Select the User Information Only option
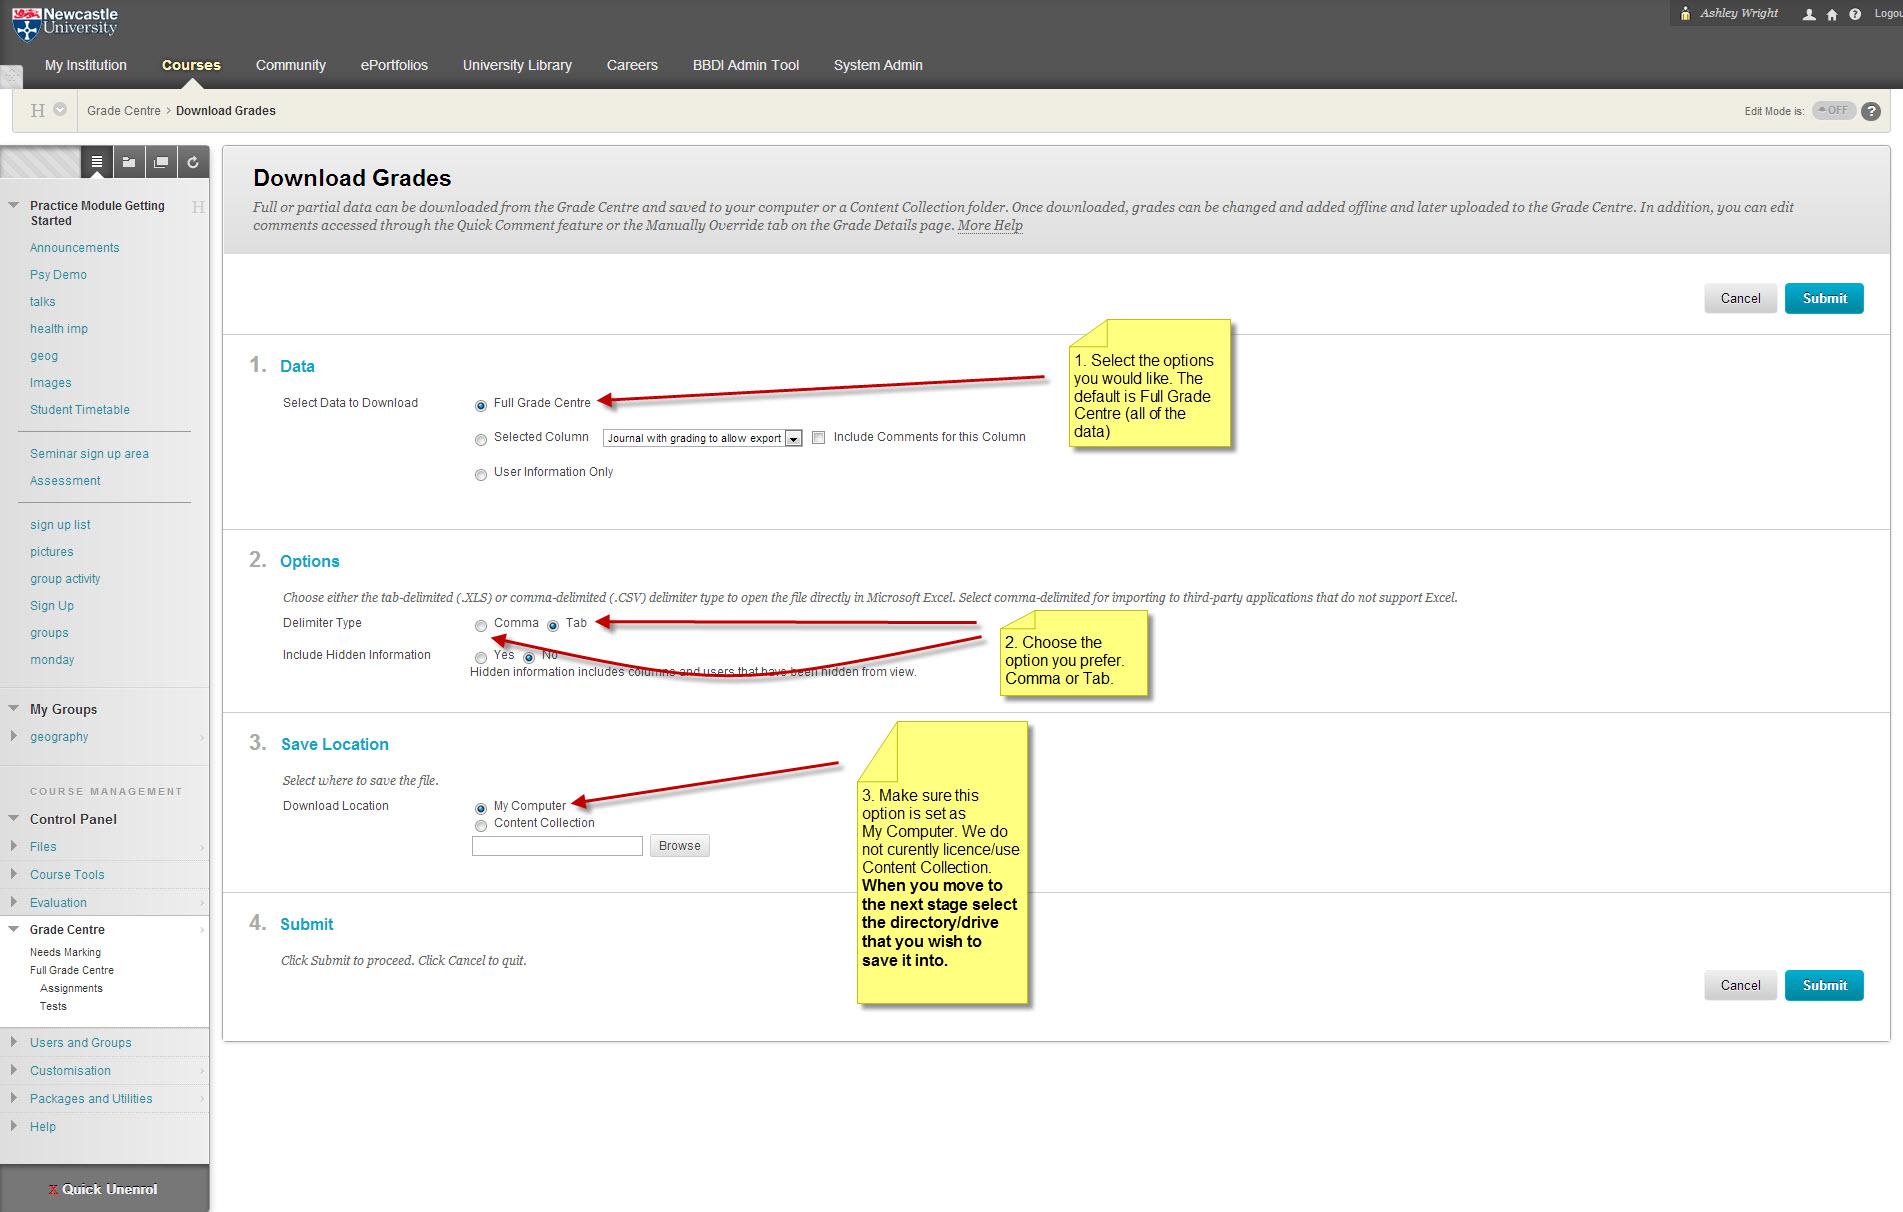The height and width of the screenshot is (1212, 1903). [481, 474]
